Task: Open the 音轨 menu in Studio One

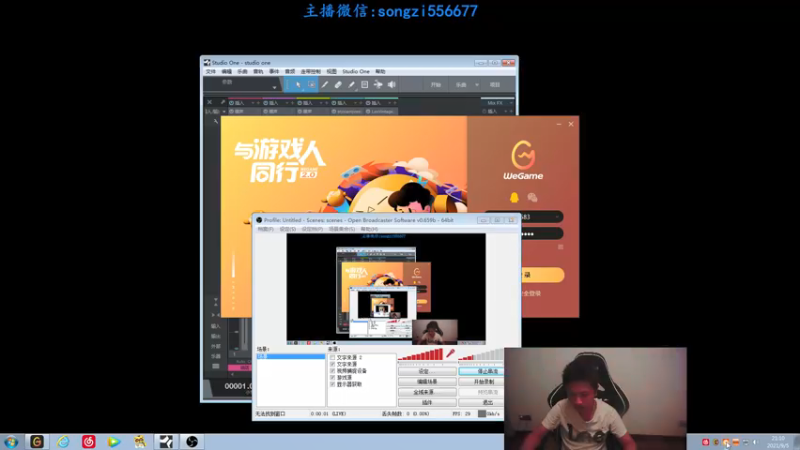Action: pyautogui.click(x=258, y=72)
